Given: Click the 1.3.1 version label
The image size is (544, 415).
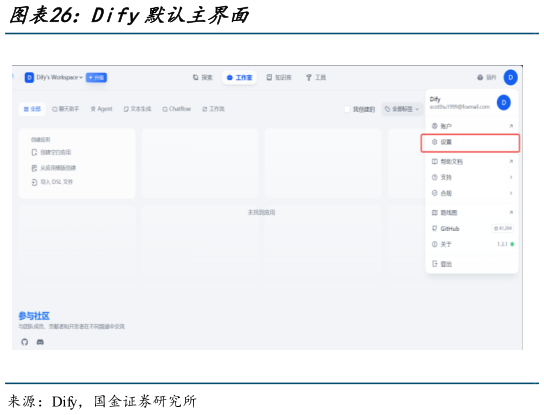Looking at the screenshot, I should 502,244.
